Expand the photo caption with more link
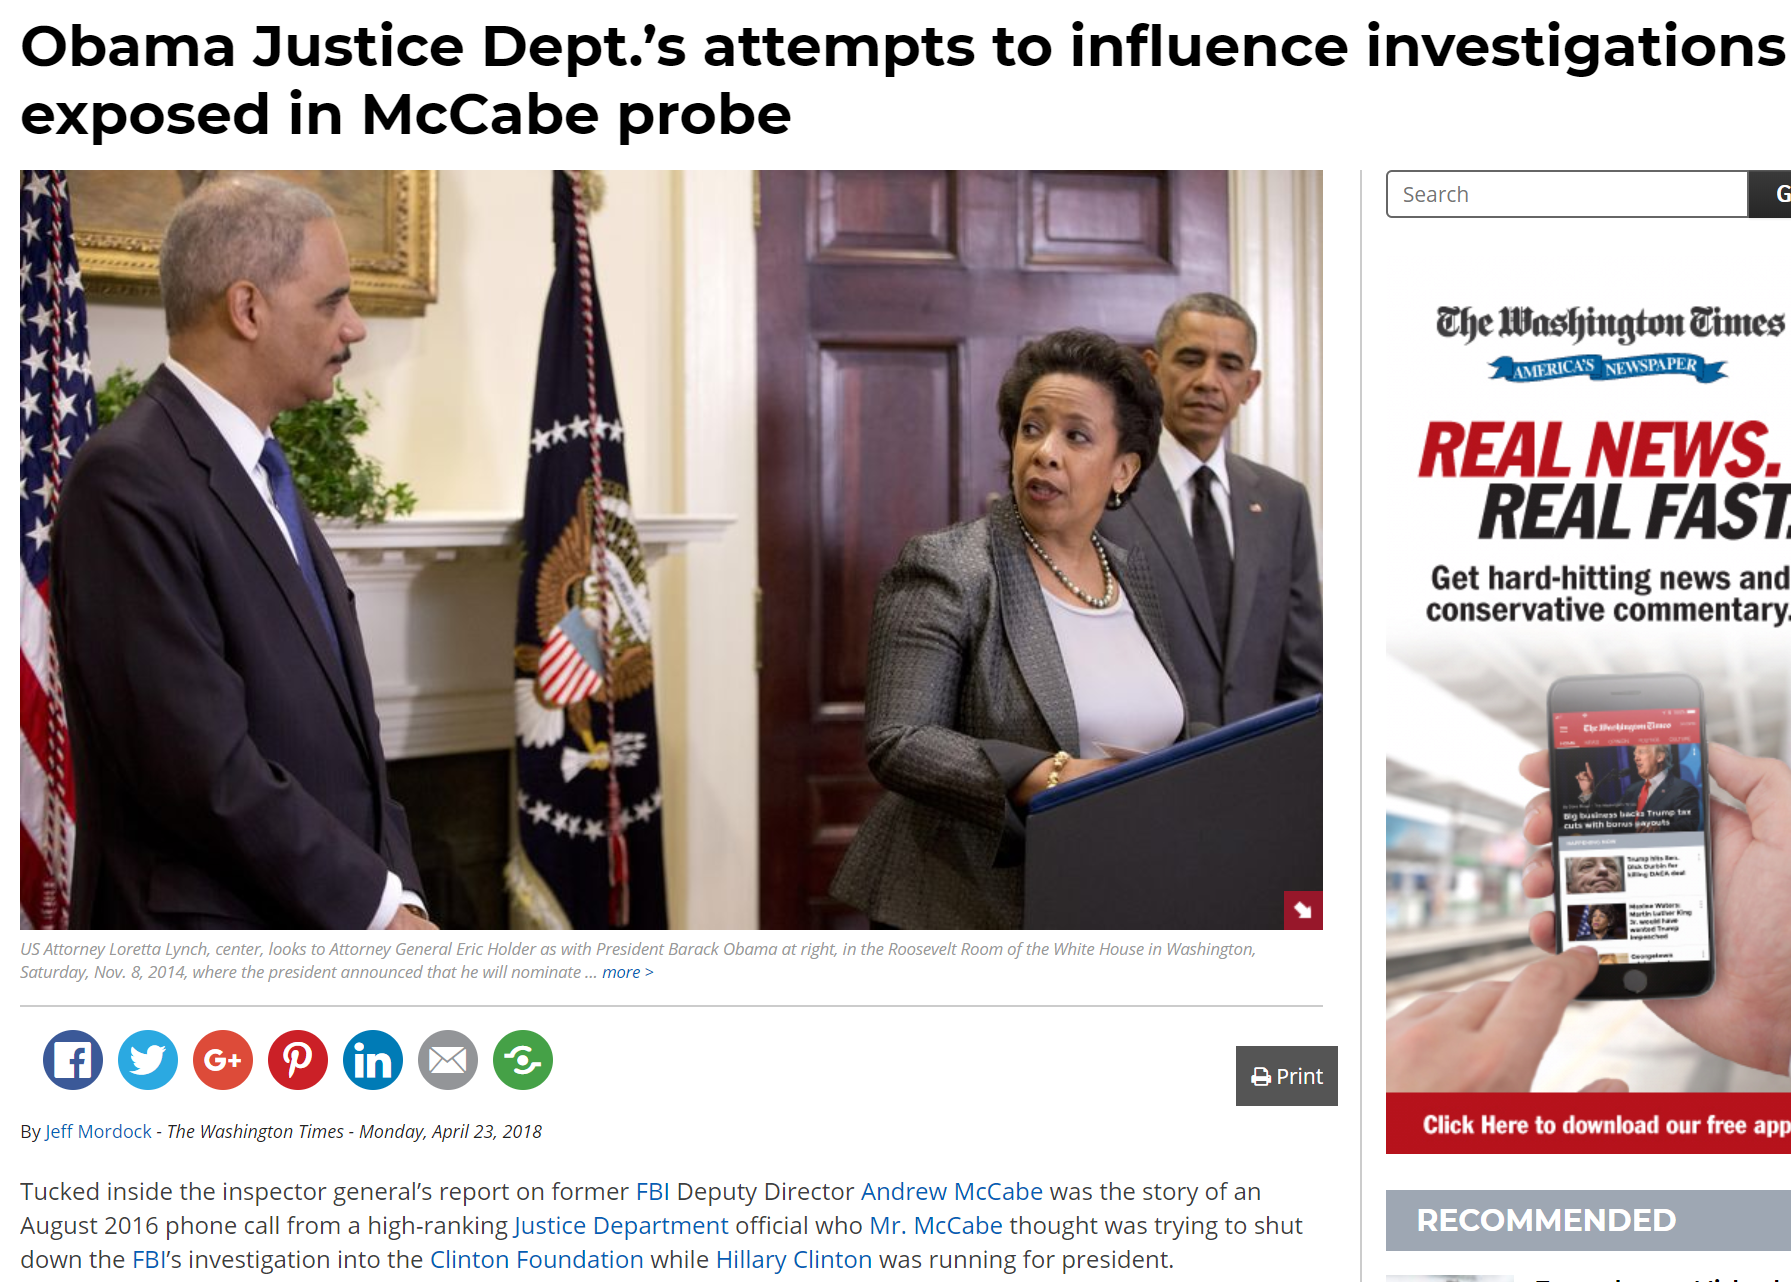The width and height of the screenshot is (1791, 1282). coord(627,972)
